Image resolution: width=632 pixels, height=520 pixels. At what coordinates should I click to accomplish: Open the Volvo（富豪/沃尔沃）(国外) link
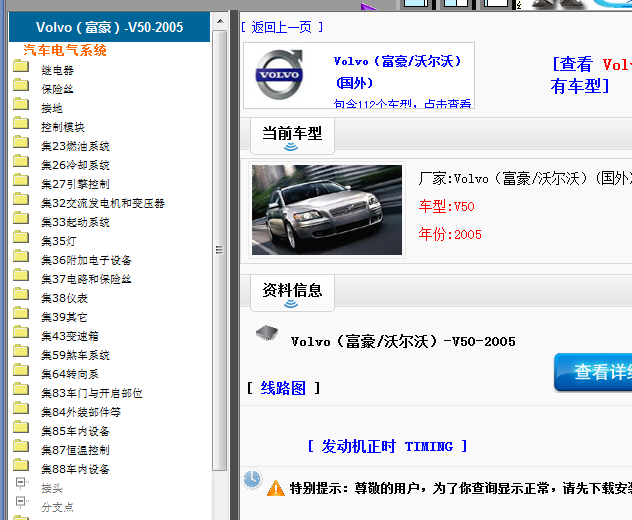[x=397, y=72]
